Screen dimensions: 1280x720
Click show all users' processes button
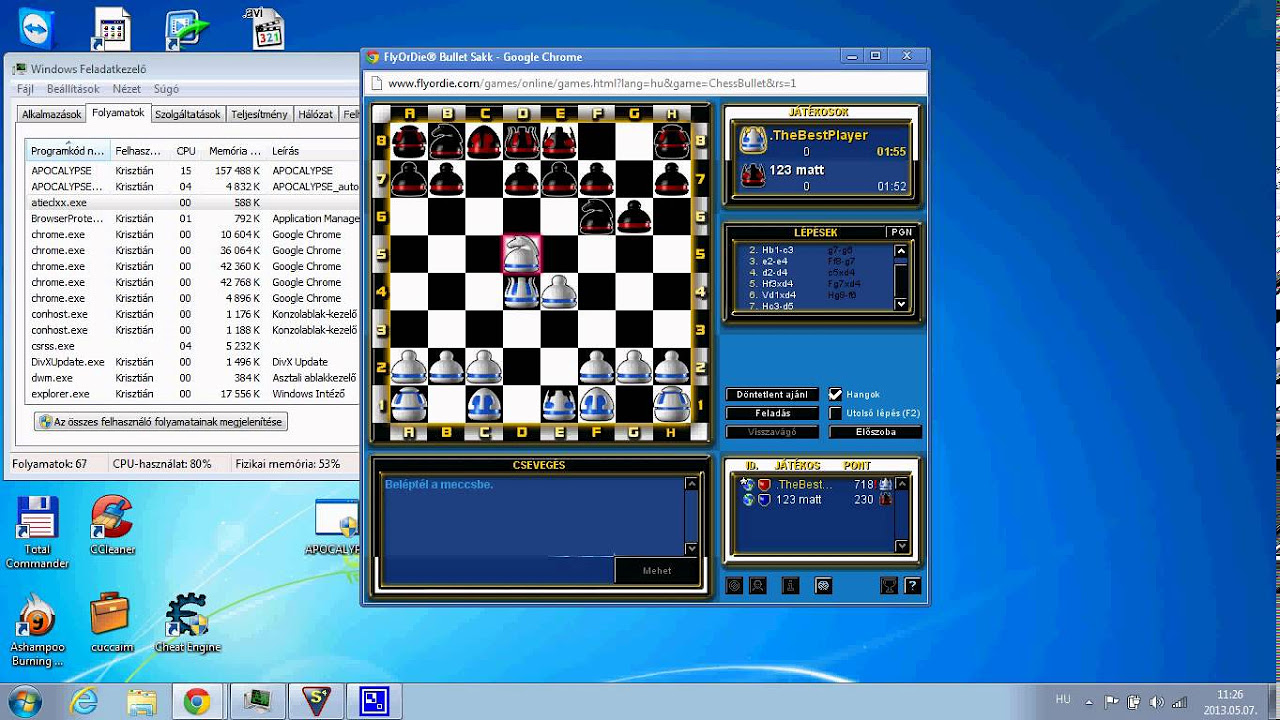161,422
